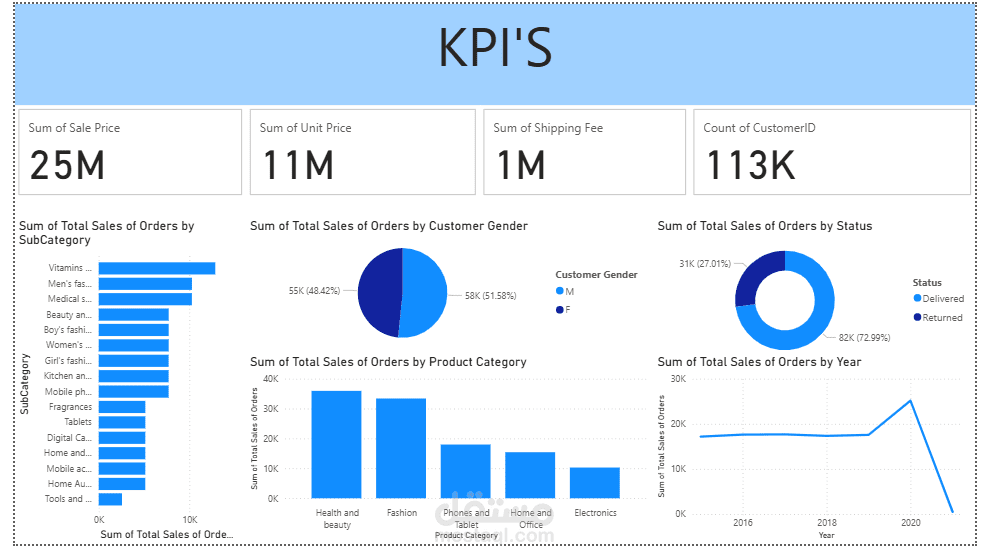This screenshot has height=557, width=990.
Task: Click the Tools and subcategory bar
Action: pyautogui.click(x=110, y=499)
